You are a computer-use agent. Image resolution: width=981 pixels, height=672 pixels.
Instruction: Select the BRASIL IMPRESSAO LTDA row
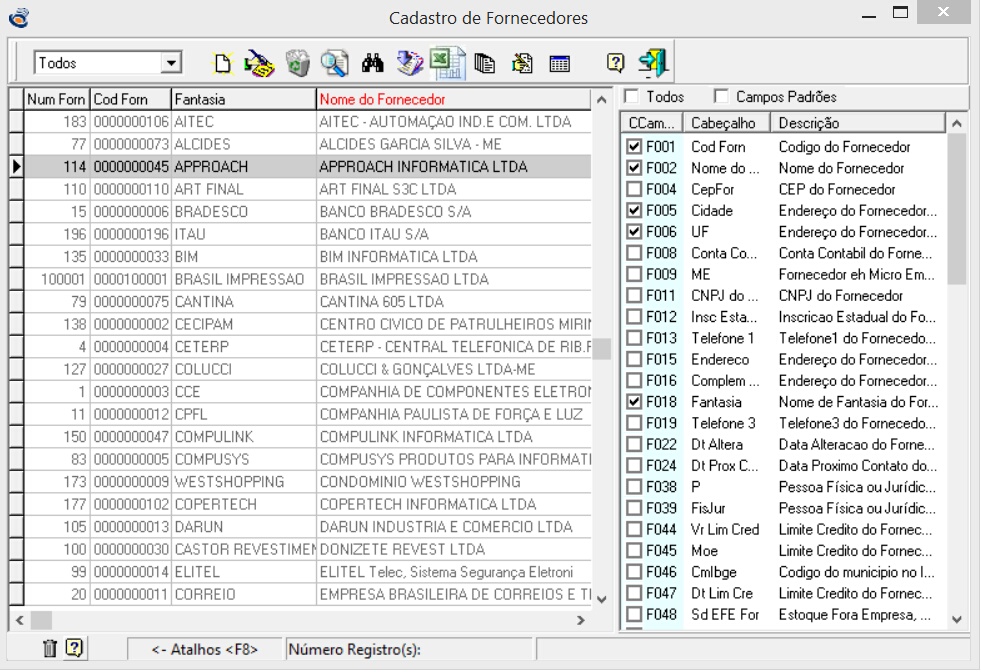click(x=300, y=279)
